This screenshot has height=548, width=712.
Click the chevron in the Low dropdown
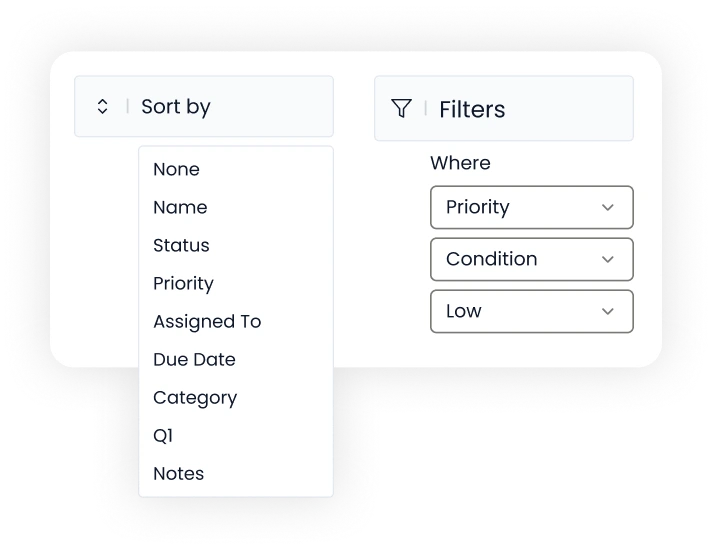tap(608, 311)
